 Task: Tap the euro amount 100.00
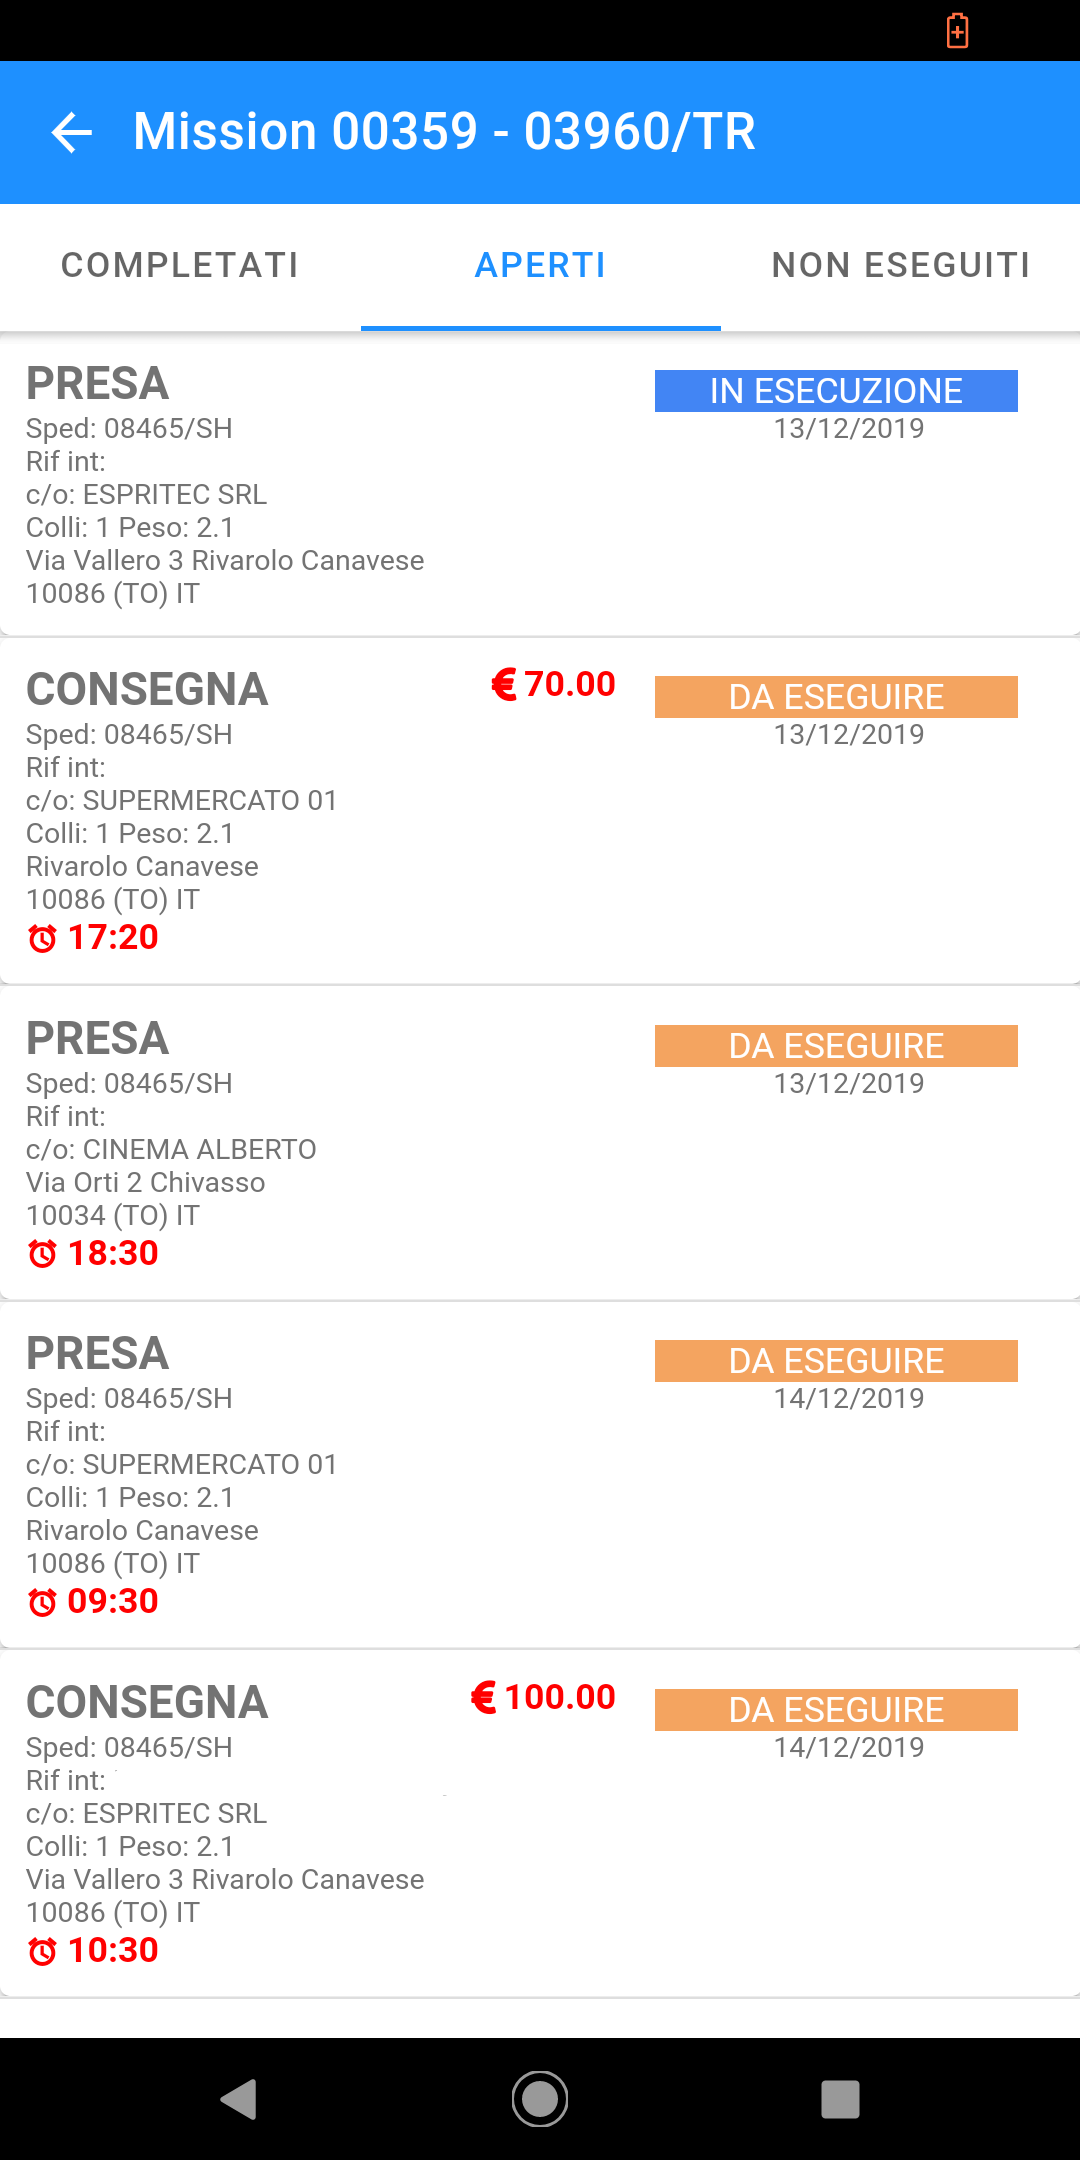(543, 1697)
